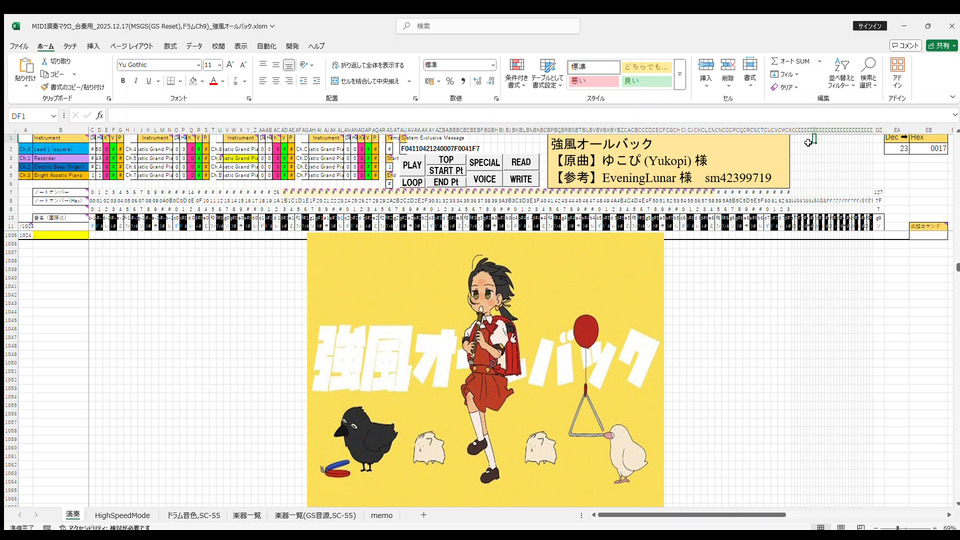Click the Orientation (angled text) icon
The height and width of the screenshot is (540, 960).
click(304, 64)
